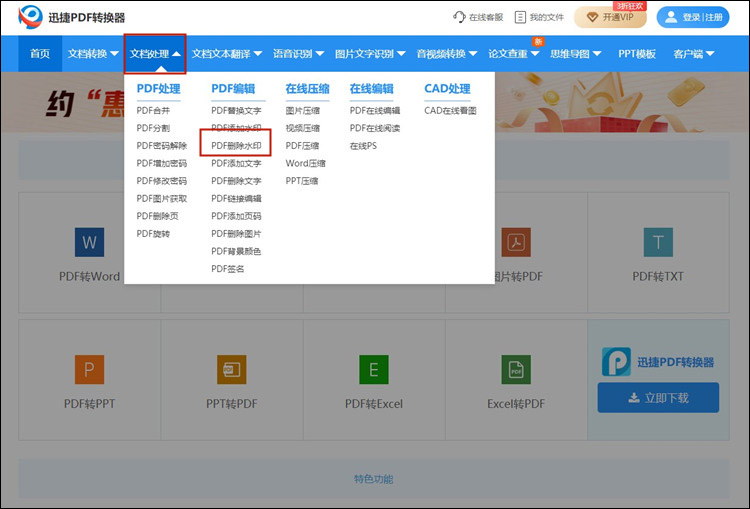
Task: Select PDF添加文字 menu entry
Action: [x=236, y=163]
